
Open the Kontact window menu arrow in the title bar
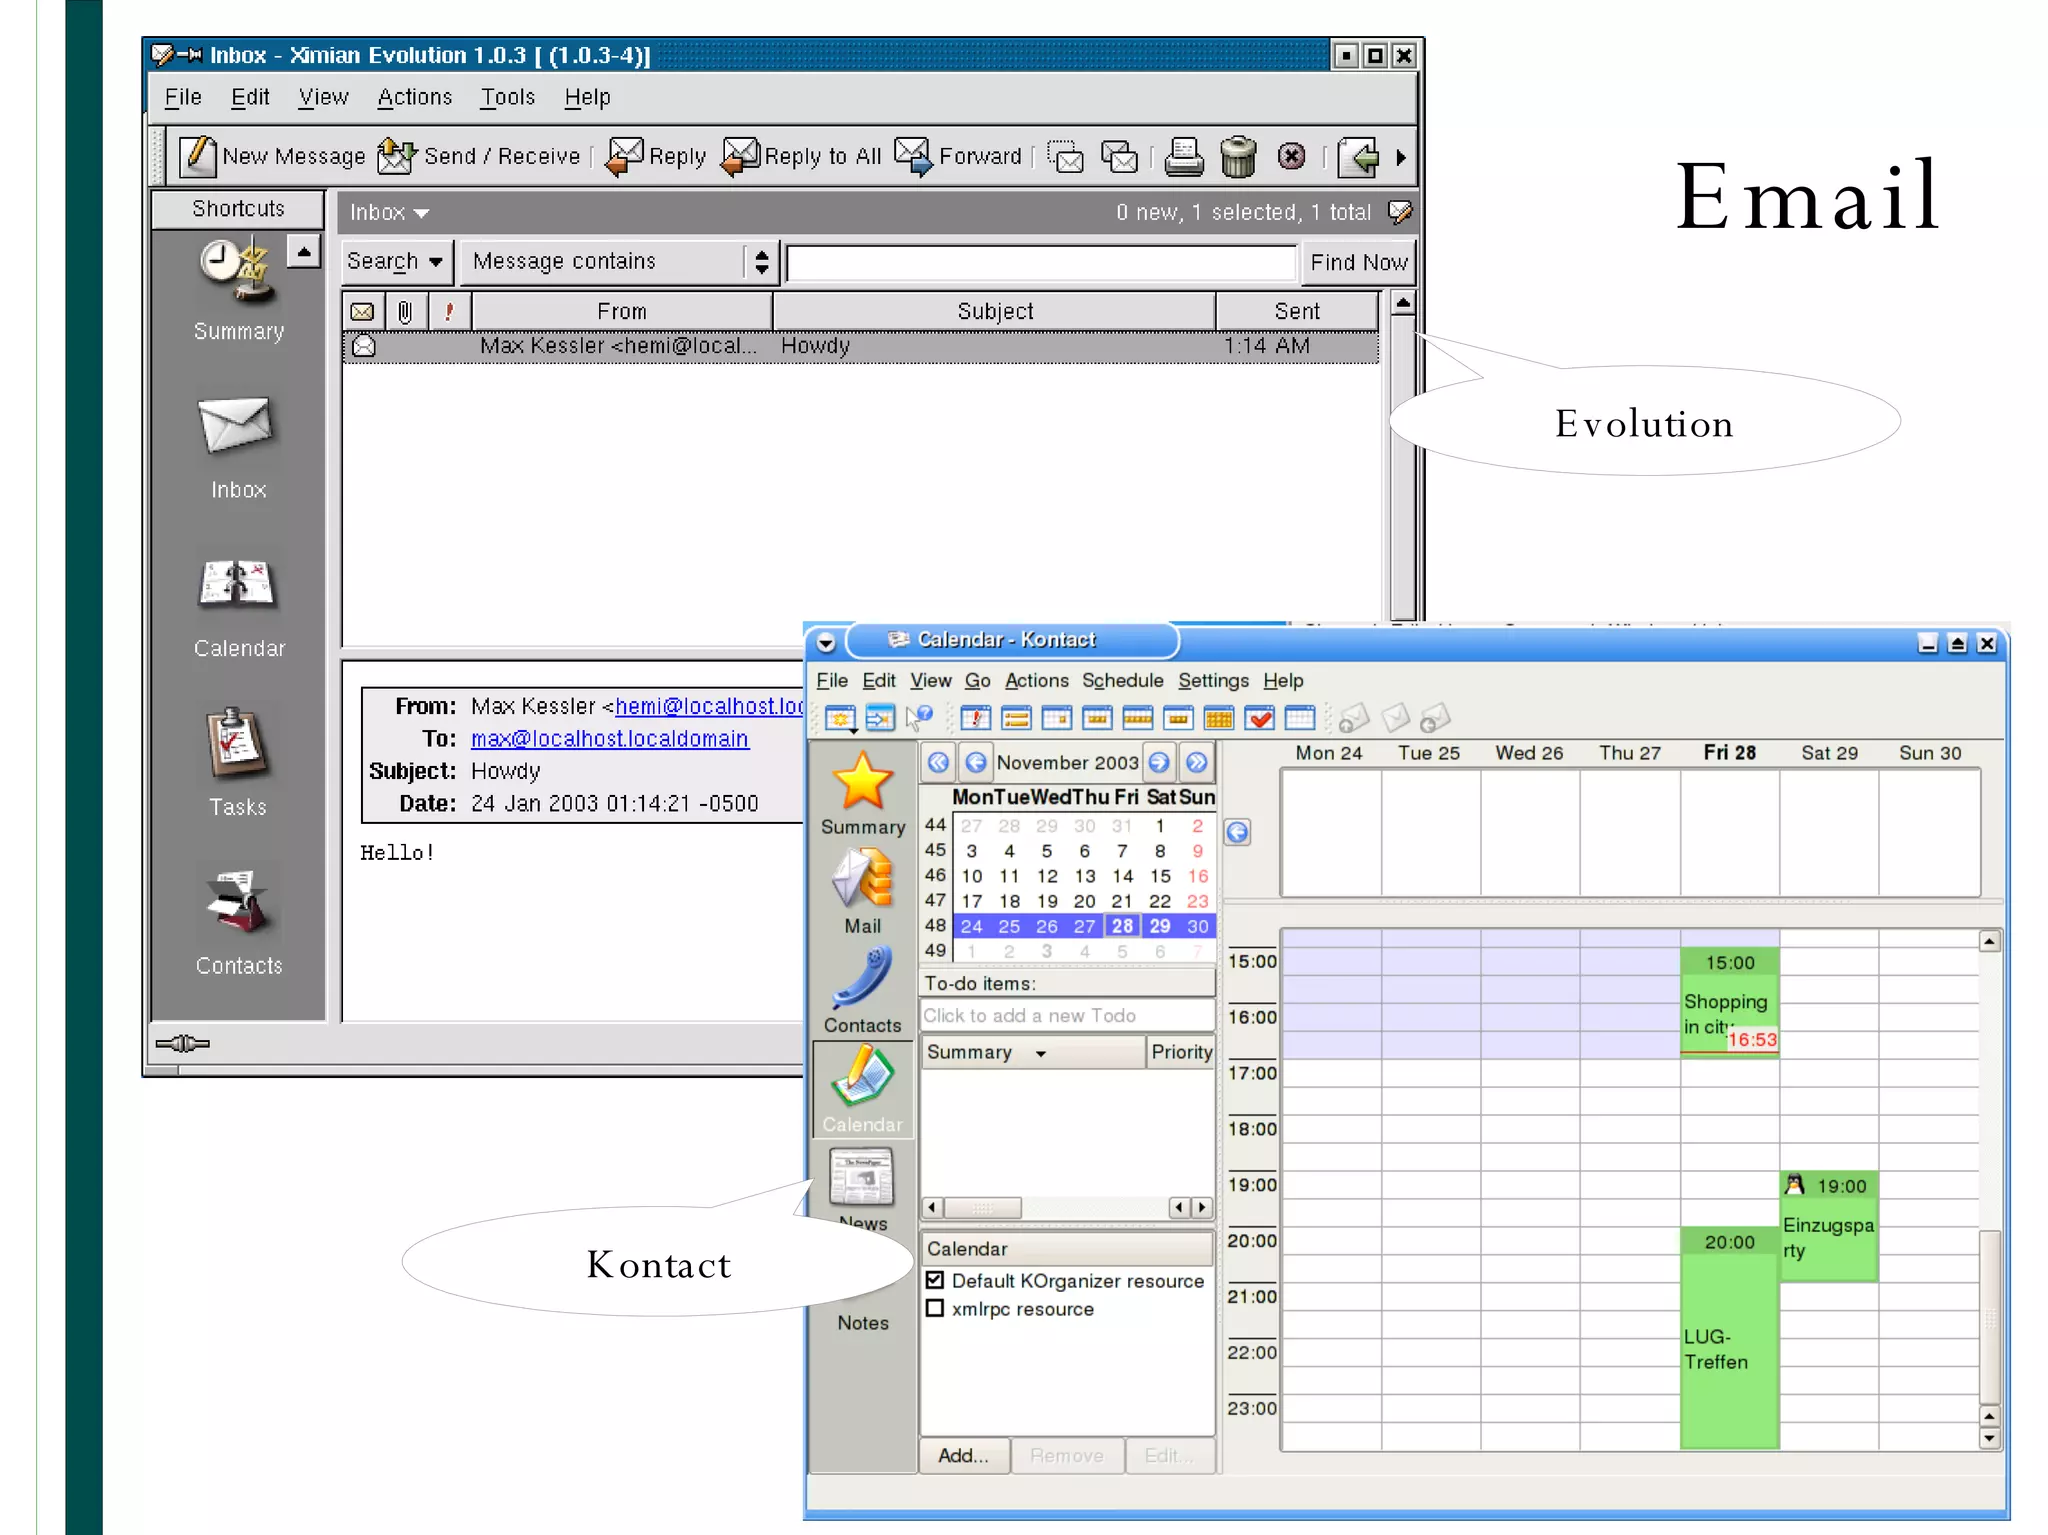pos(826,642)
